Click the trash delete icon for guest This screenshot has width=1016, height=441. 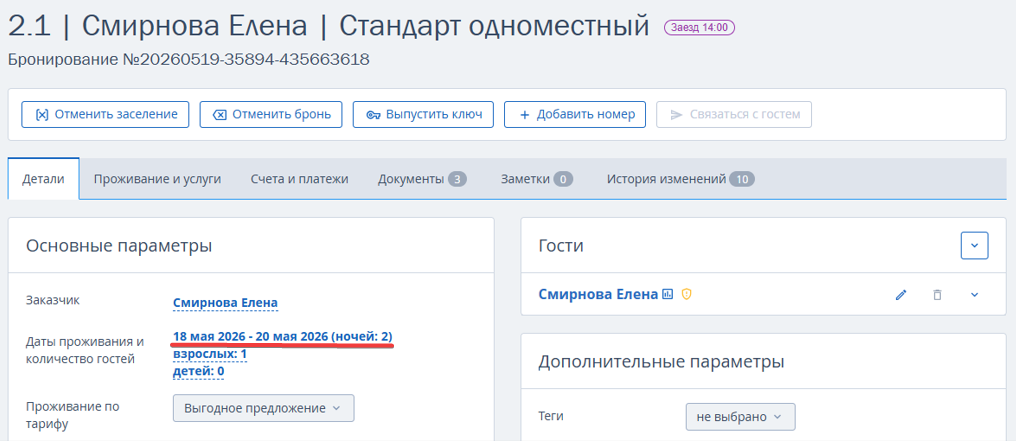[x=937, y=295]
